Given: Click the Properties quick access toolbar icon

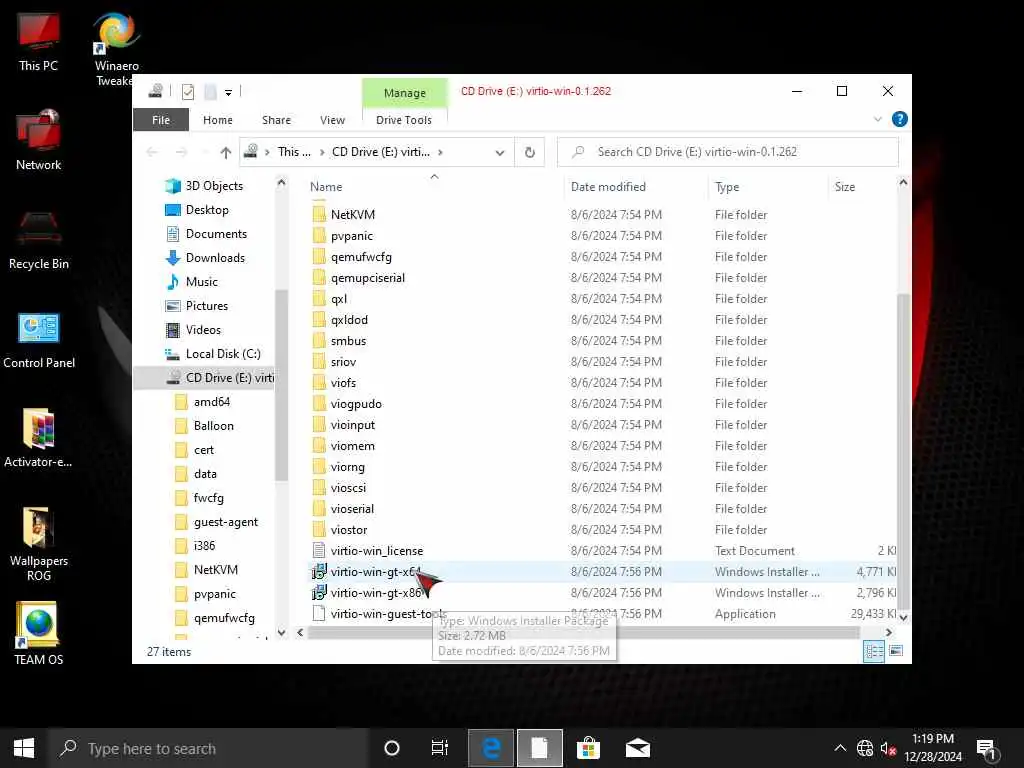Looking at the screenshot, I should coord(187,91).
